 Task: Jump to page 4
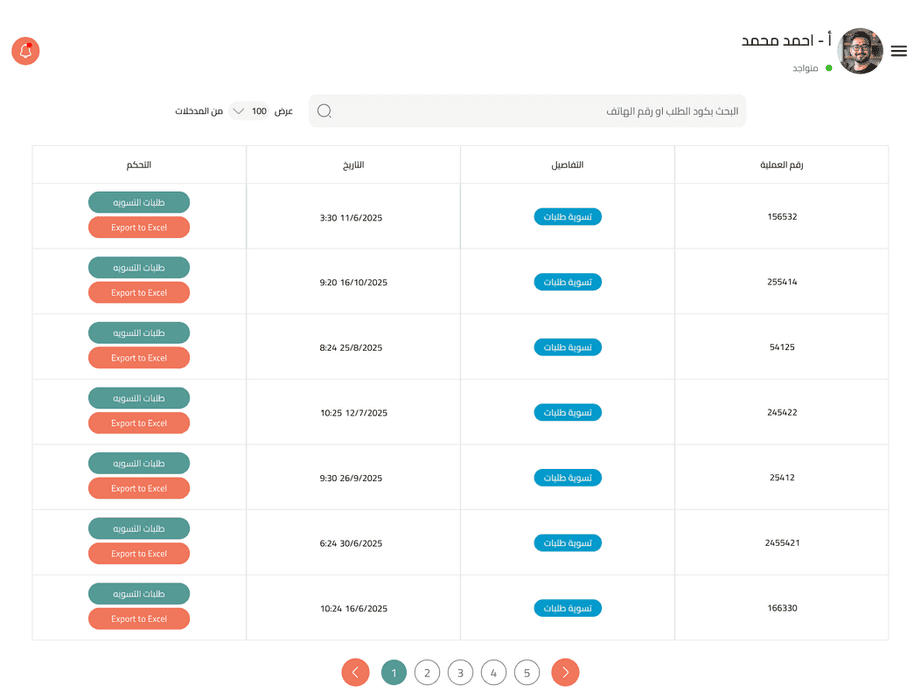tap(493, 673)
